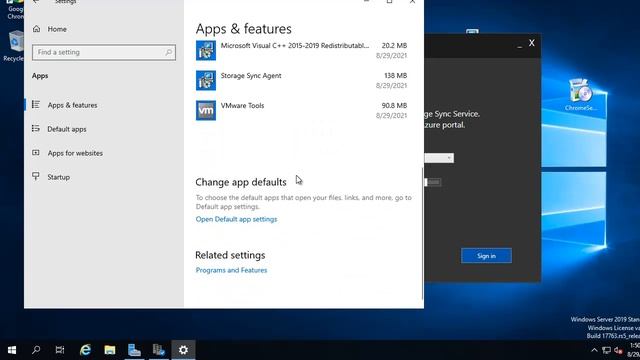The image size is (640, 360).
Task: Open Programs and Features link
Action: pos(231,270)
